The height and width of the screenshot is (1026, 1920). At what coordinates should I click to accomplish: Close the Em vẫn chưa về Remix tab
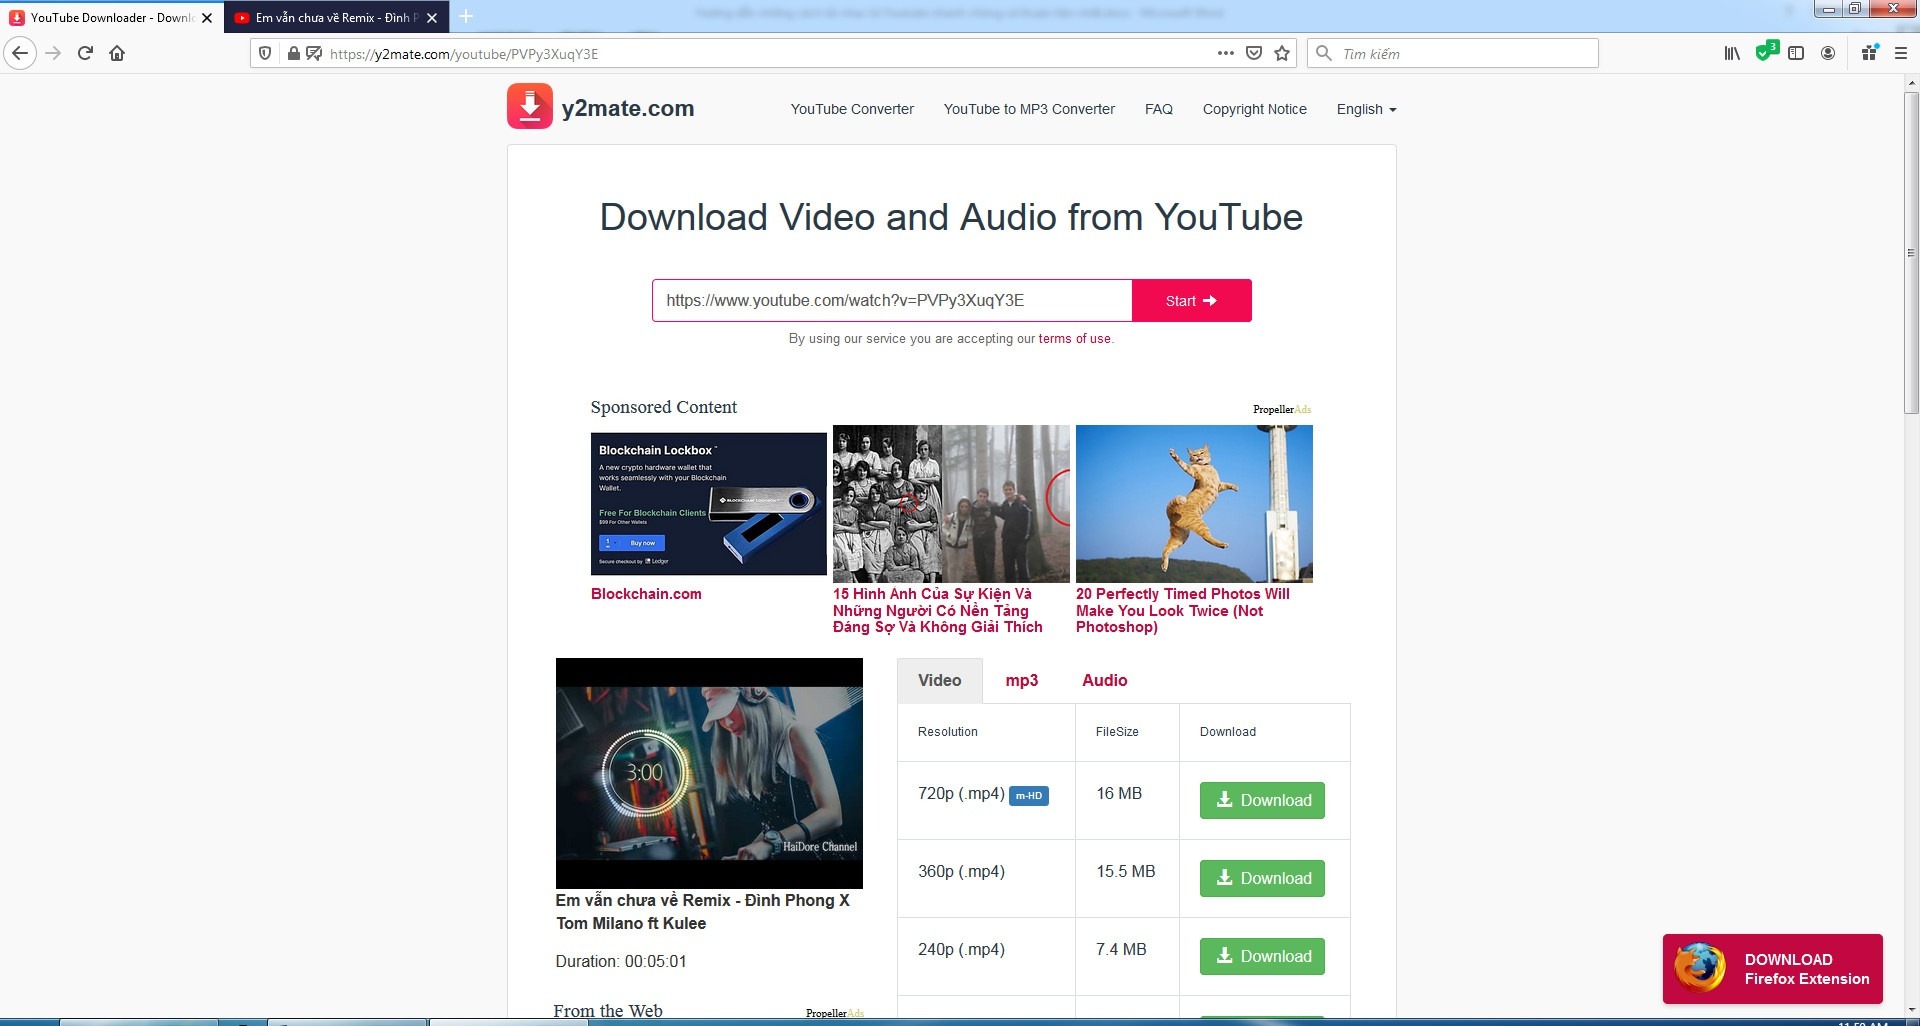432,18
